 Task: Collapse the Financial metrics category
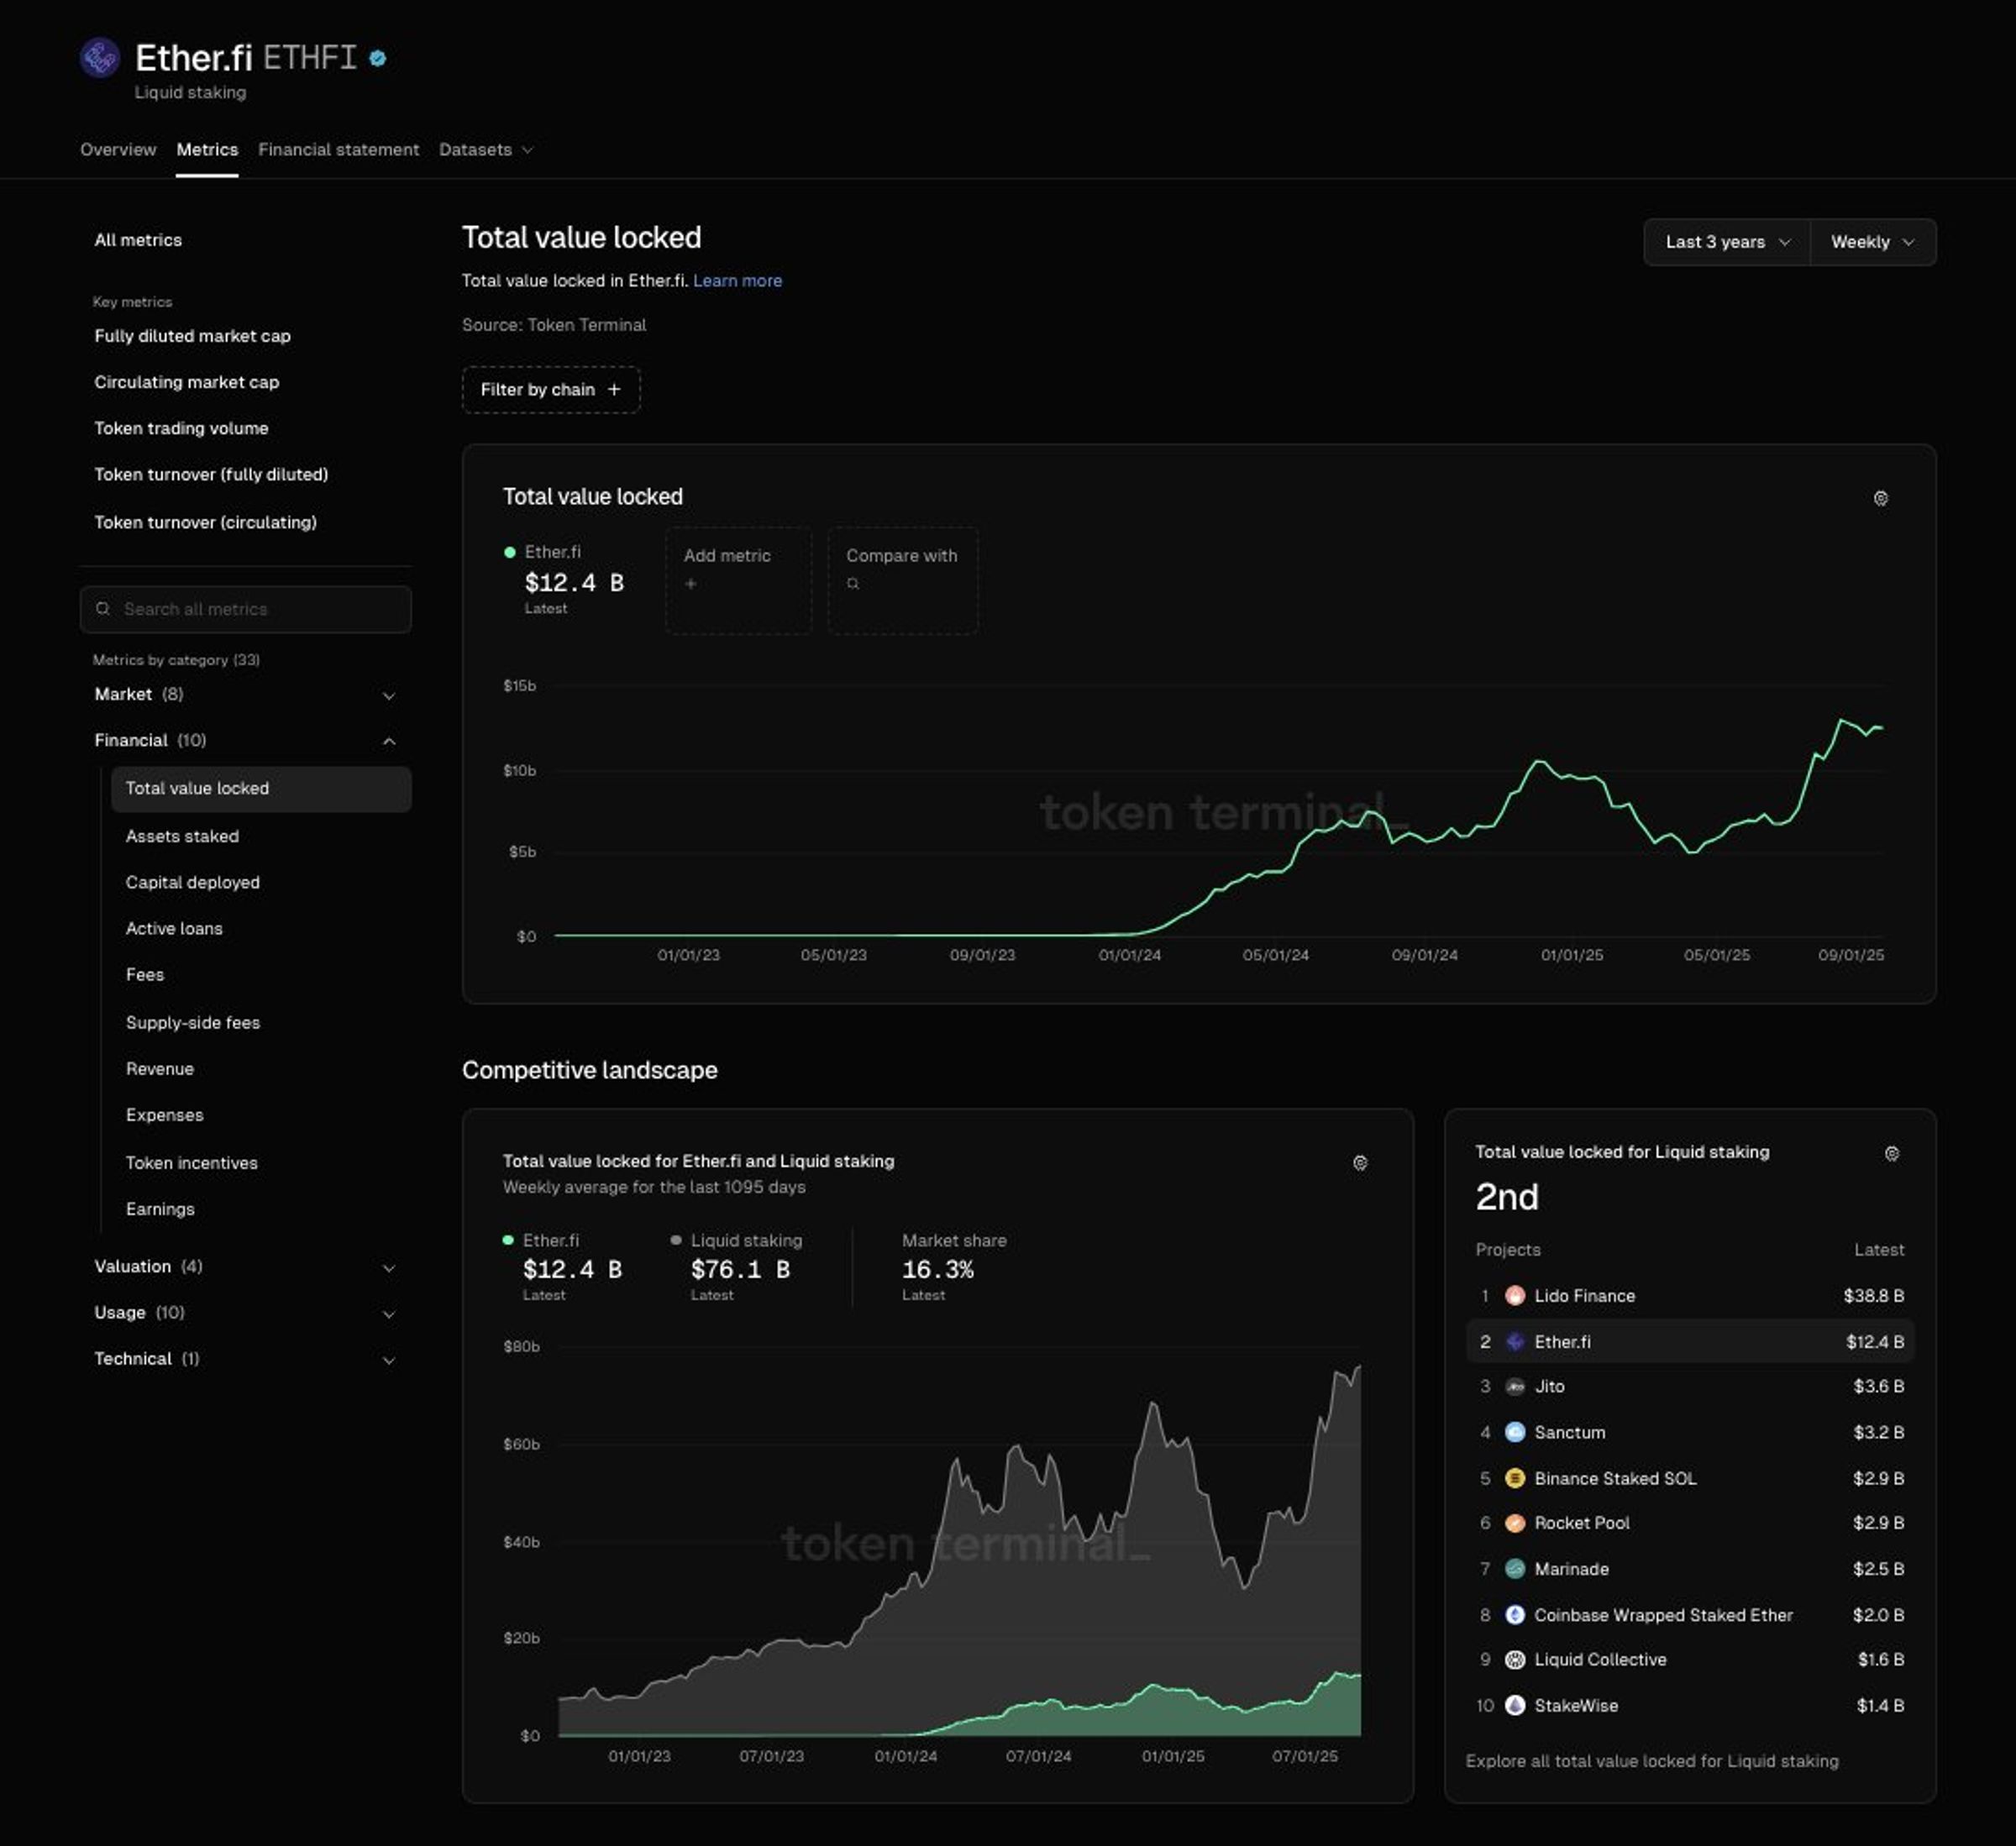(245, 740)
